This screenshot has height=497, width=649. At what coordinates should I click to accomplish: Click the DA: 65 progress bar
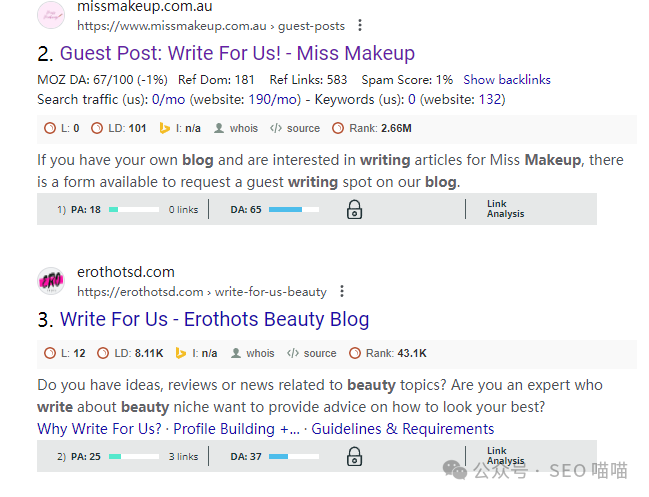point(294,210)
